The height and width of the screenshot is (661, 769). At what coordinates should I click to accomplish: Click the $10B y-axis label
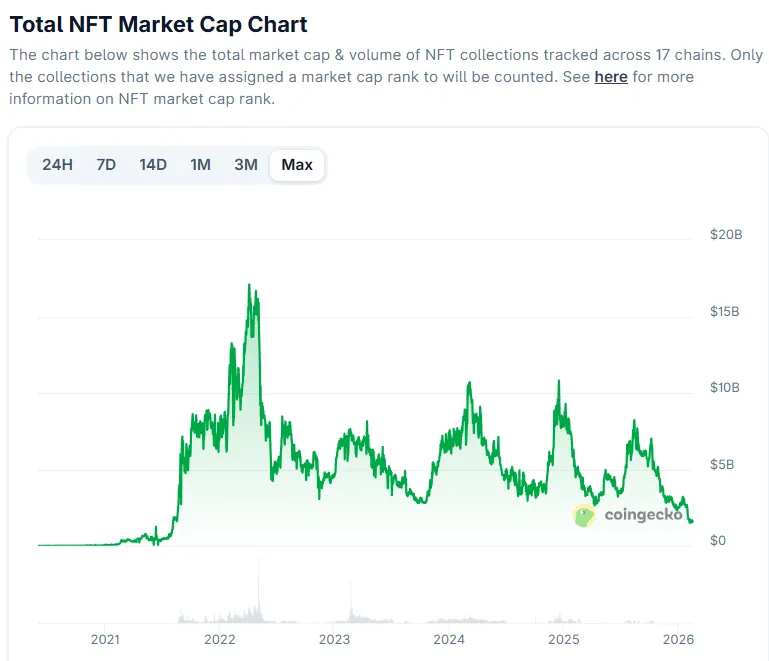(x=725, y=388)
